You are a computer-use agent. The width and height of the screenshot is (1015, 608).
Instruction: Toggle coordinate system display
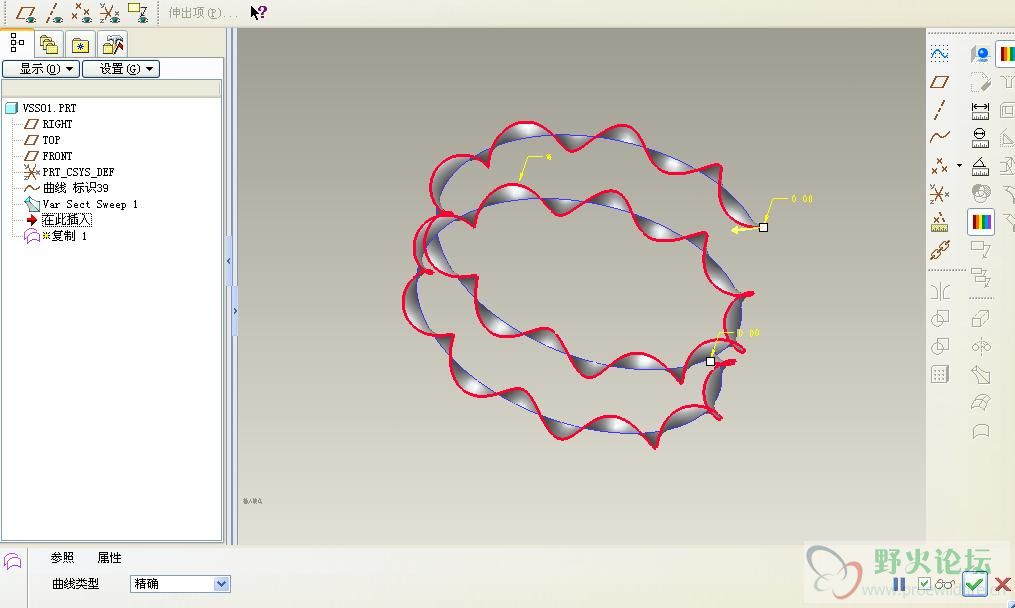pos(110,13)
